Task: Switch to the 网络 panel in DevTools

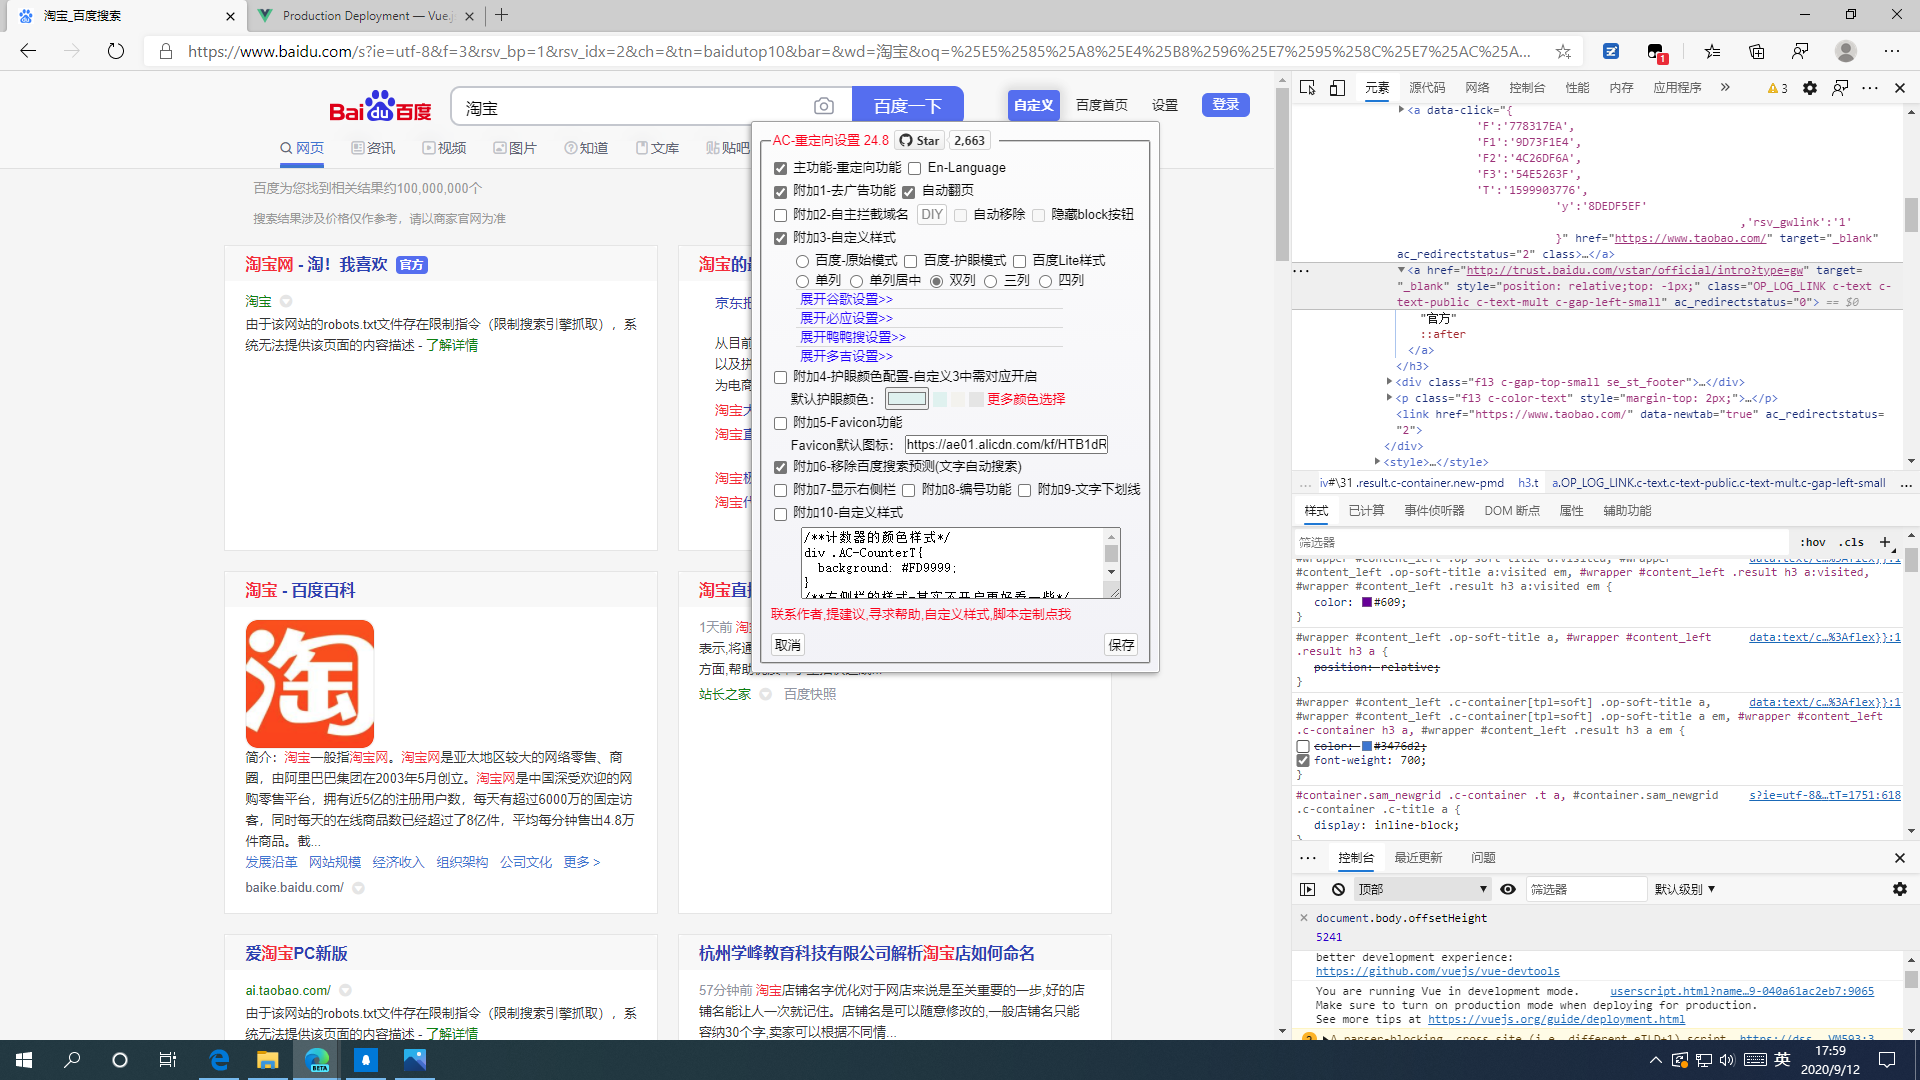Action: 1476,88
